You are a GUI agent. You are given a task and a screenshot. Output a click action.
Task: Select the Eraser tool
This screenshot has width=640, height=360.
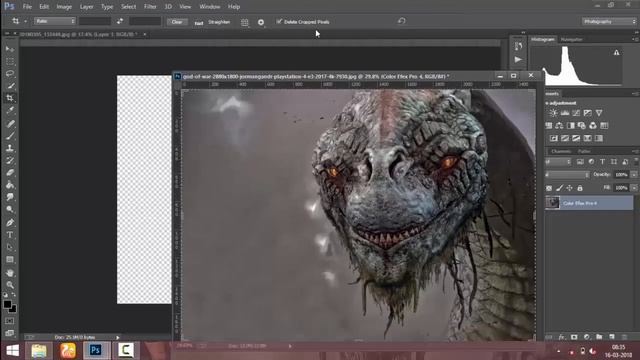[x=10, y=173]
